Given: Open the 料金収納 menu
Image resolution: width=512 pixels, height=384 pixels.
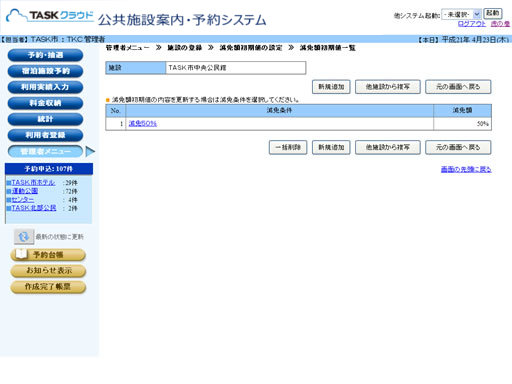Looking at the screenshot, I should click(x=45, y=103).
